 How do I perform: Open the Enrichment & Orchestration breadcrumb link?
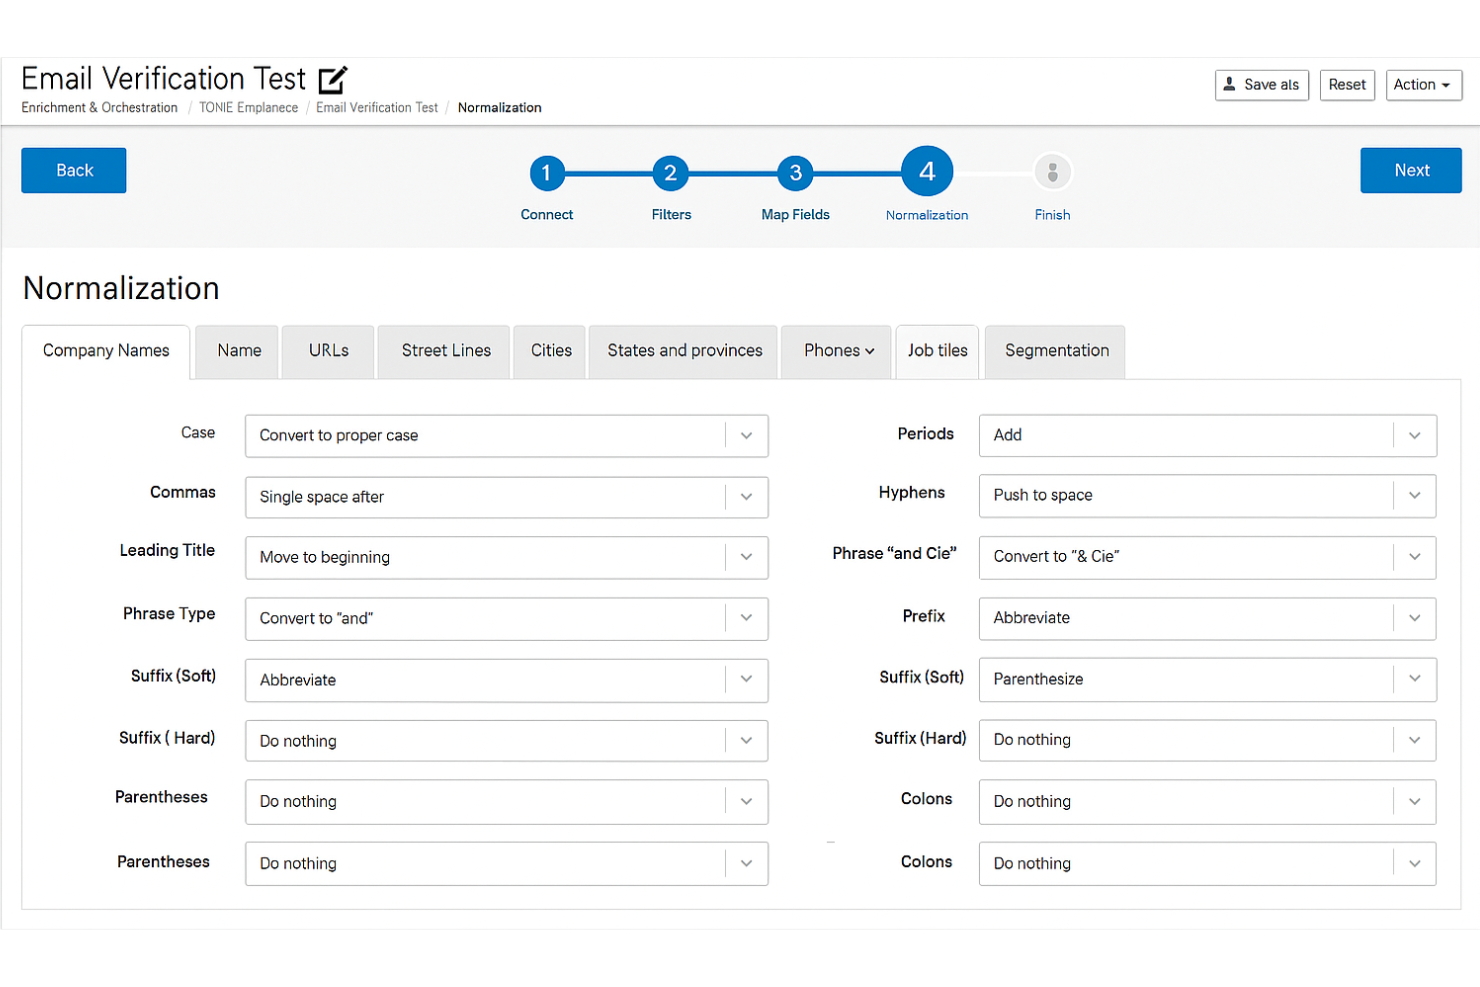coord(98,107)
